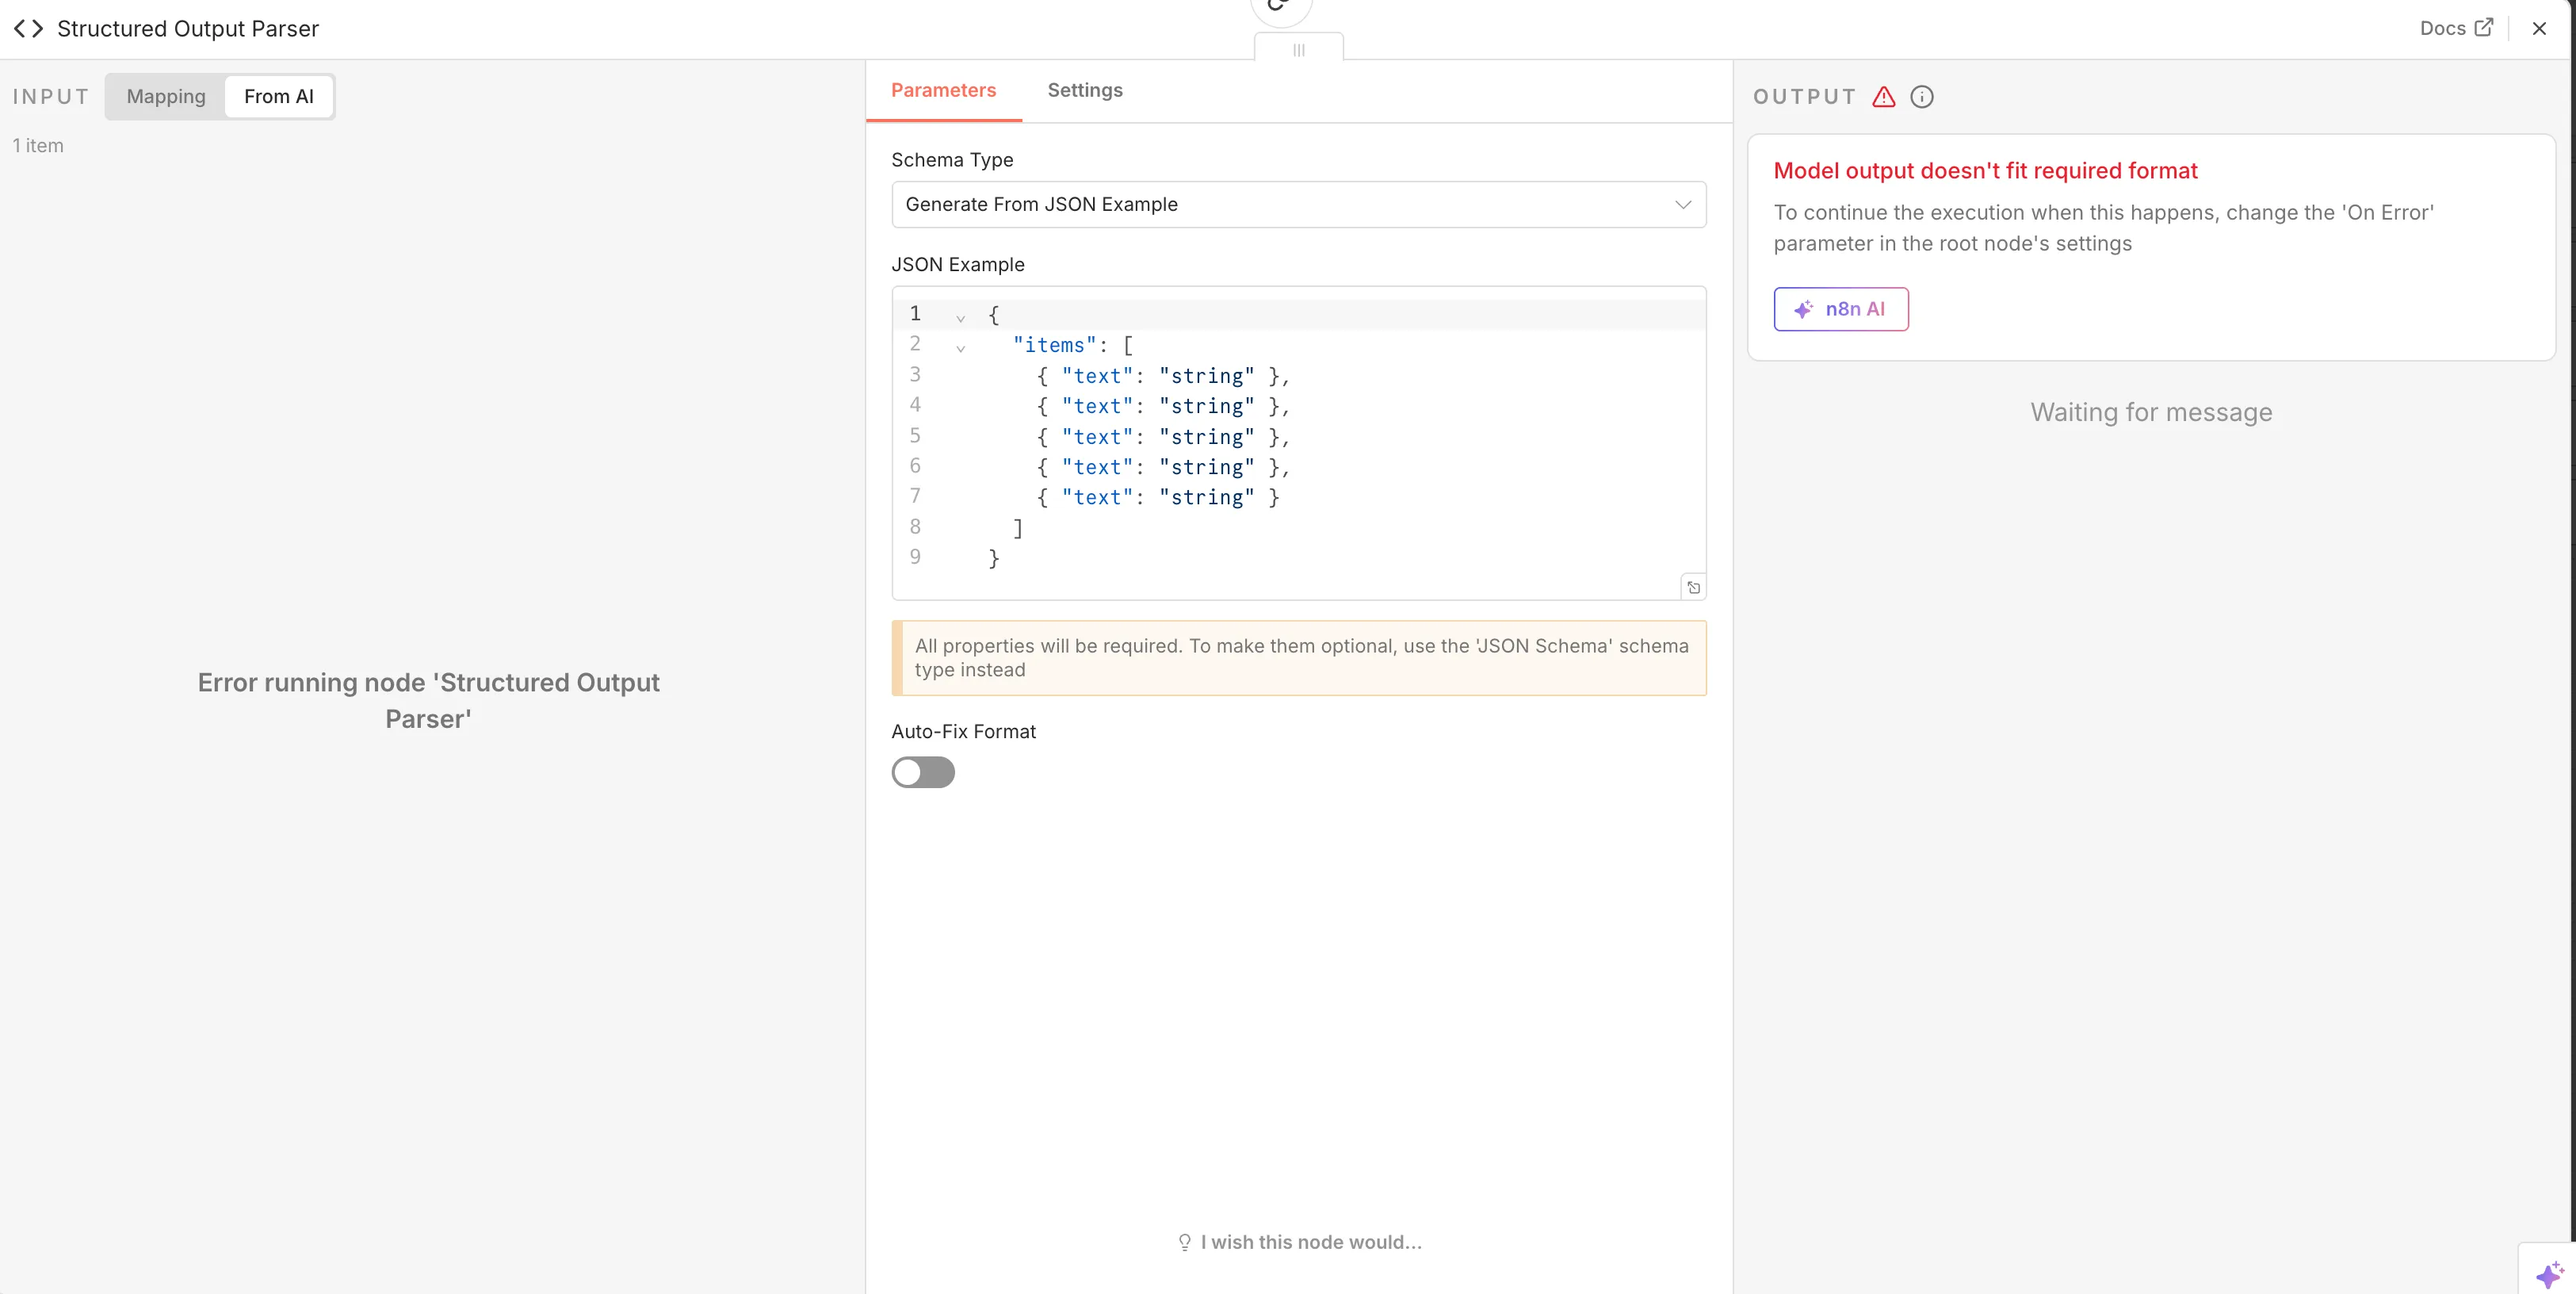This screenshot has height=1294, width=2576.
Task: Click the JSON editor expand icon
Action: click(x=1693, y=588)
